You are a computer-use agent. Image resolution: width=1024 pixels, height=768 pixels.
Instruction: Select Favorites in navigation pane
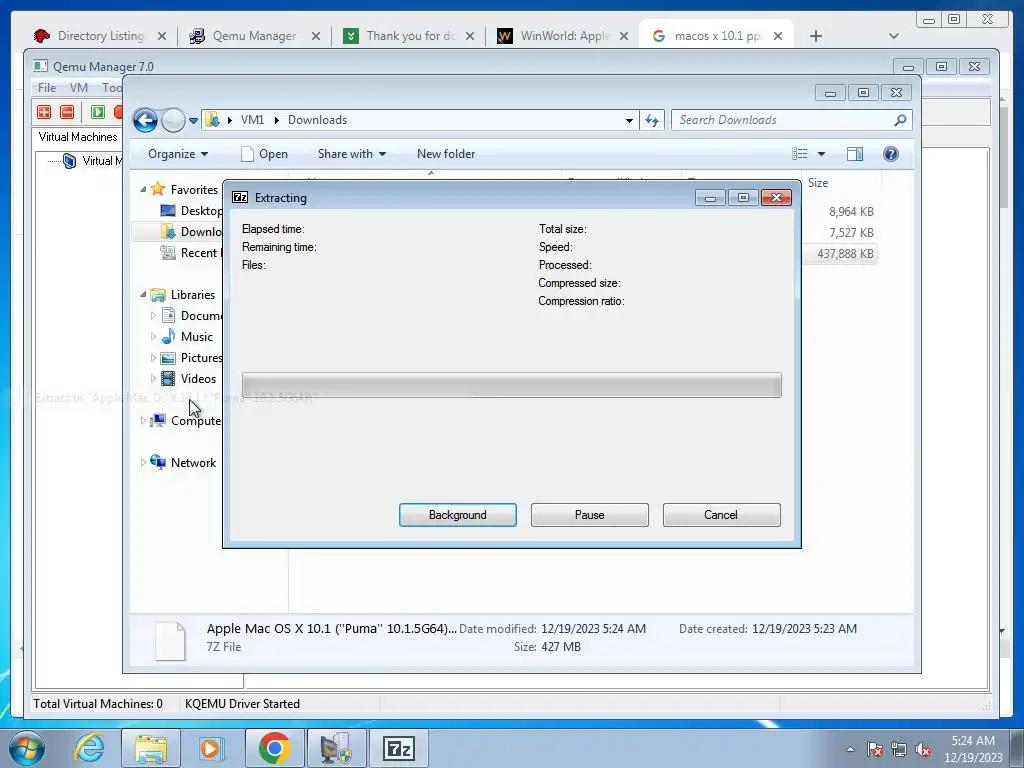(x=194, y=189)
